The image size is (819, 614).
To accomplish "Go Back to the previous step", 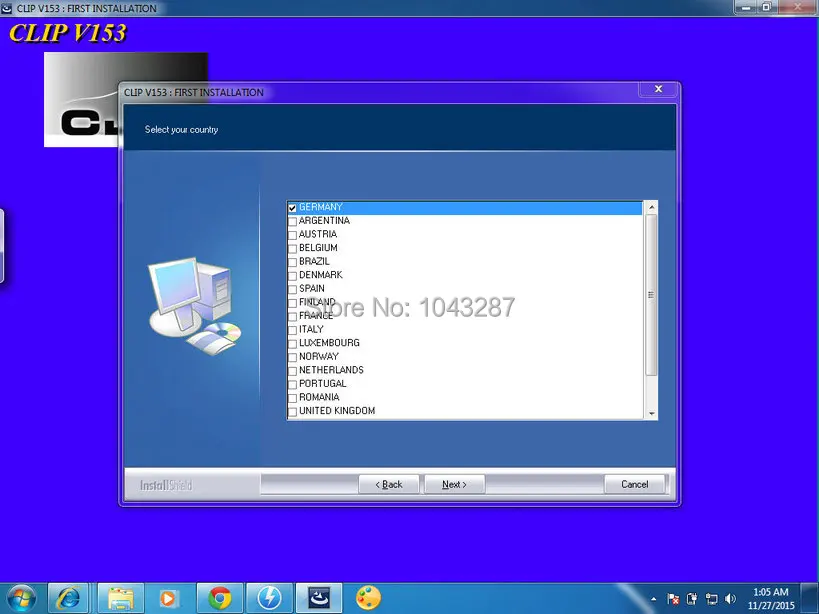I will (389, 485).
